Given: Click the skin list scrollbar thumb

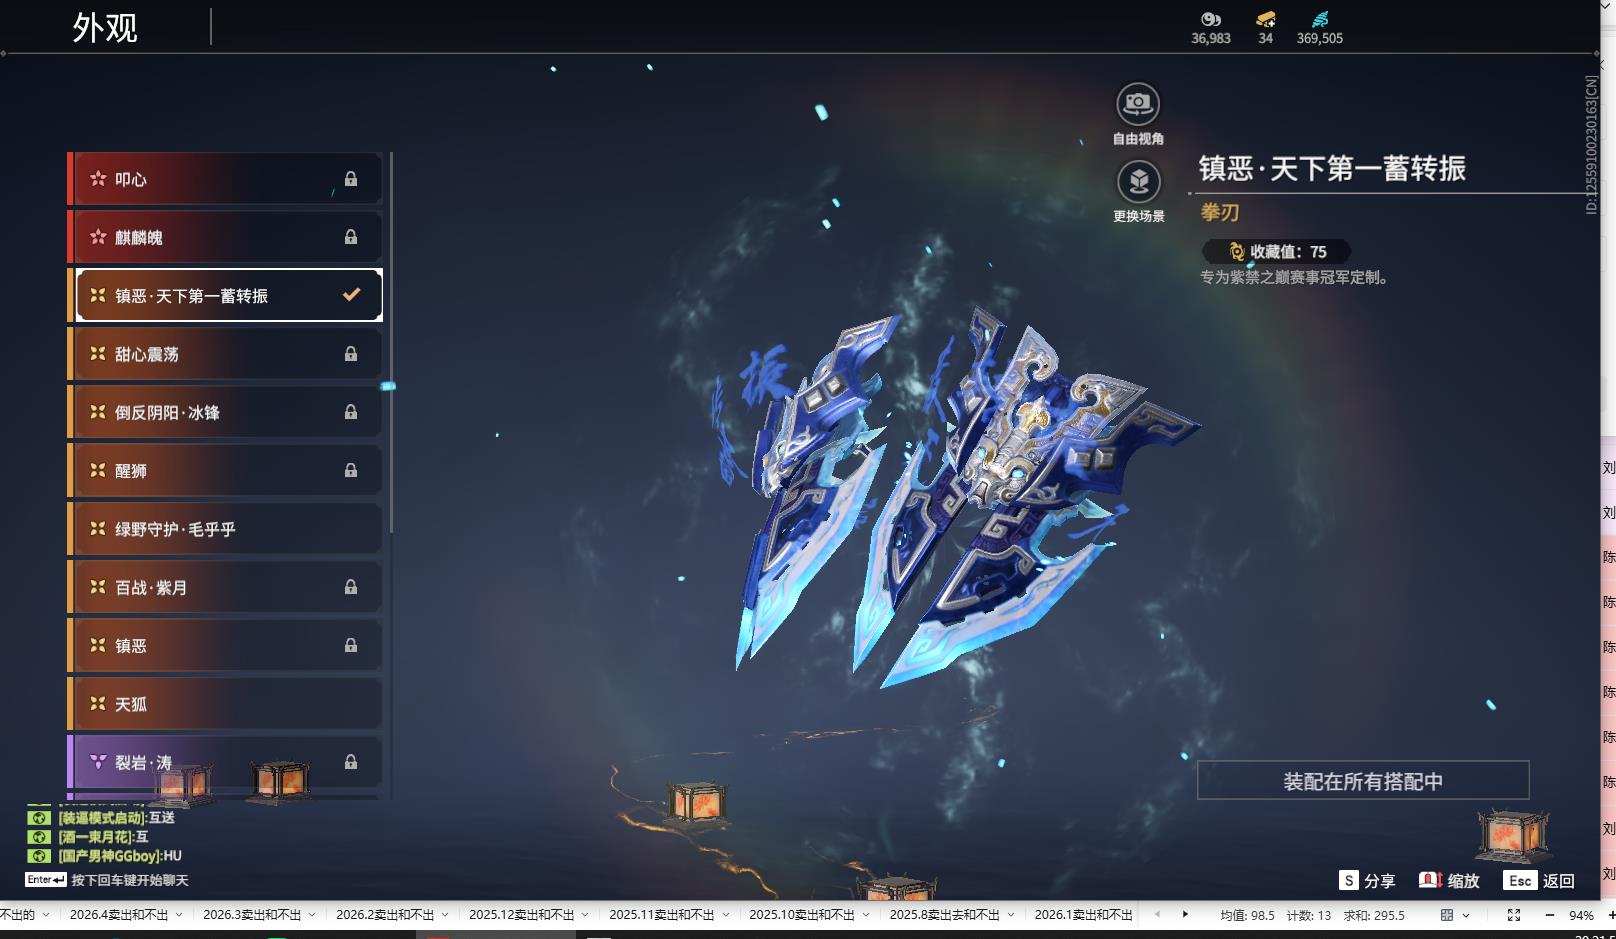Looking at the screenshot, I should (x=391, y=343).
